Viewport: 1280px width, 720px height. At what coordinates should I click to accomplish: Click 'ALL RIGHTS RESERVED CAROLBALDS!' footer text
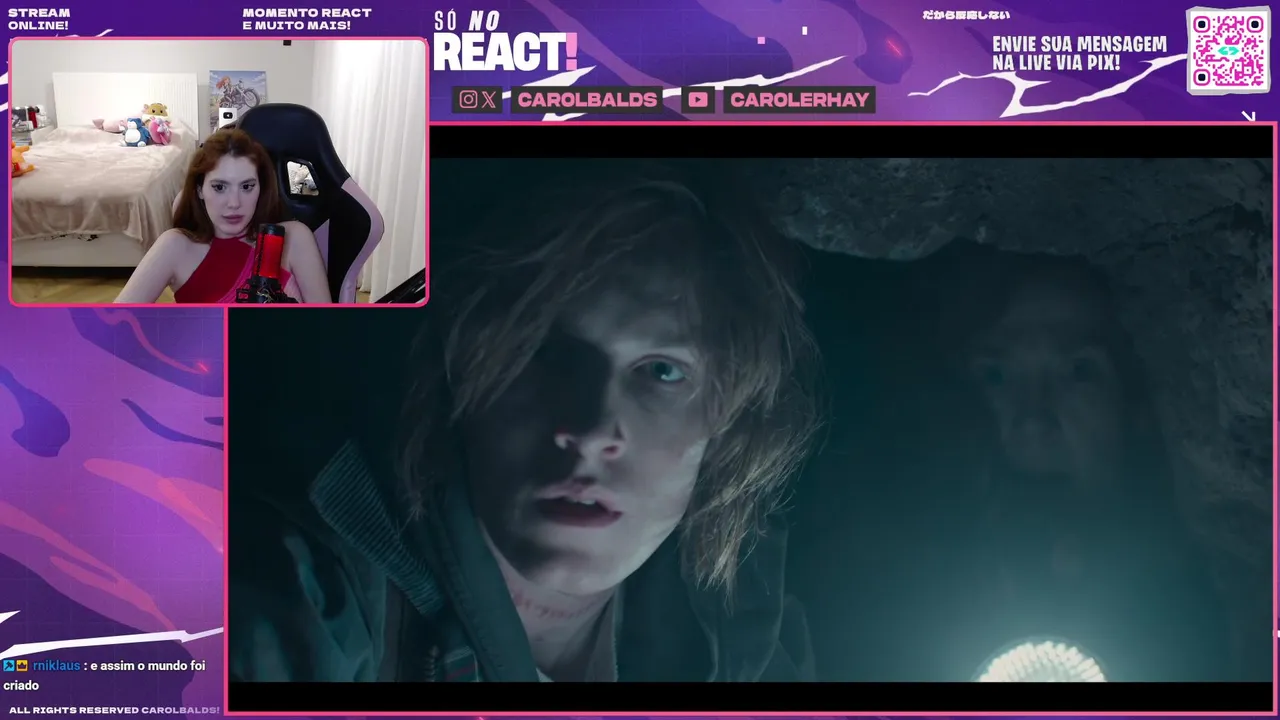pos(114,710)
